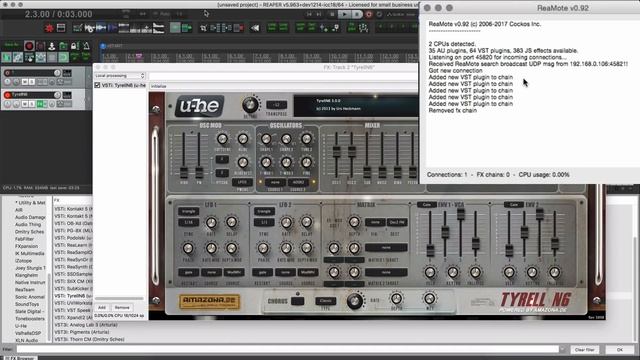Select the SoundToys folder in FX browser

(27, 304)
